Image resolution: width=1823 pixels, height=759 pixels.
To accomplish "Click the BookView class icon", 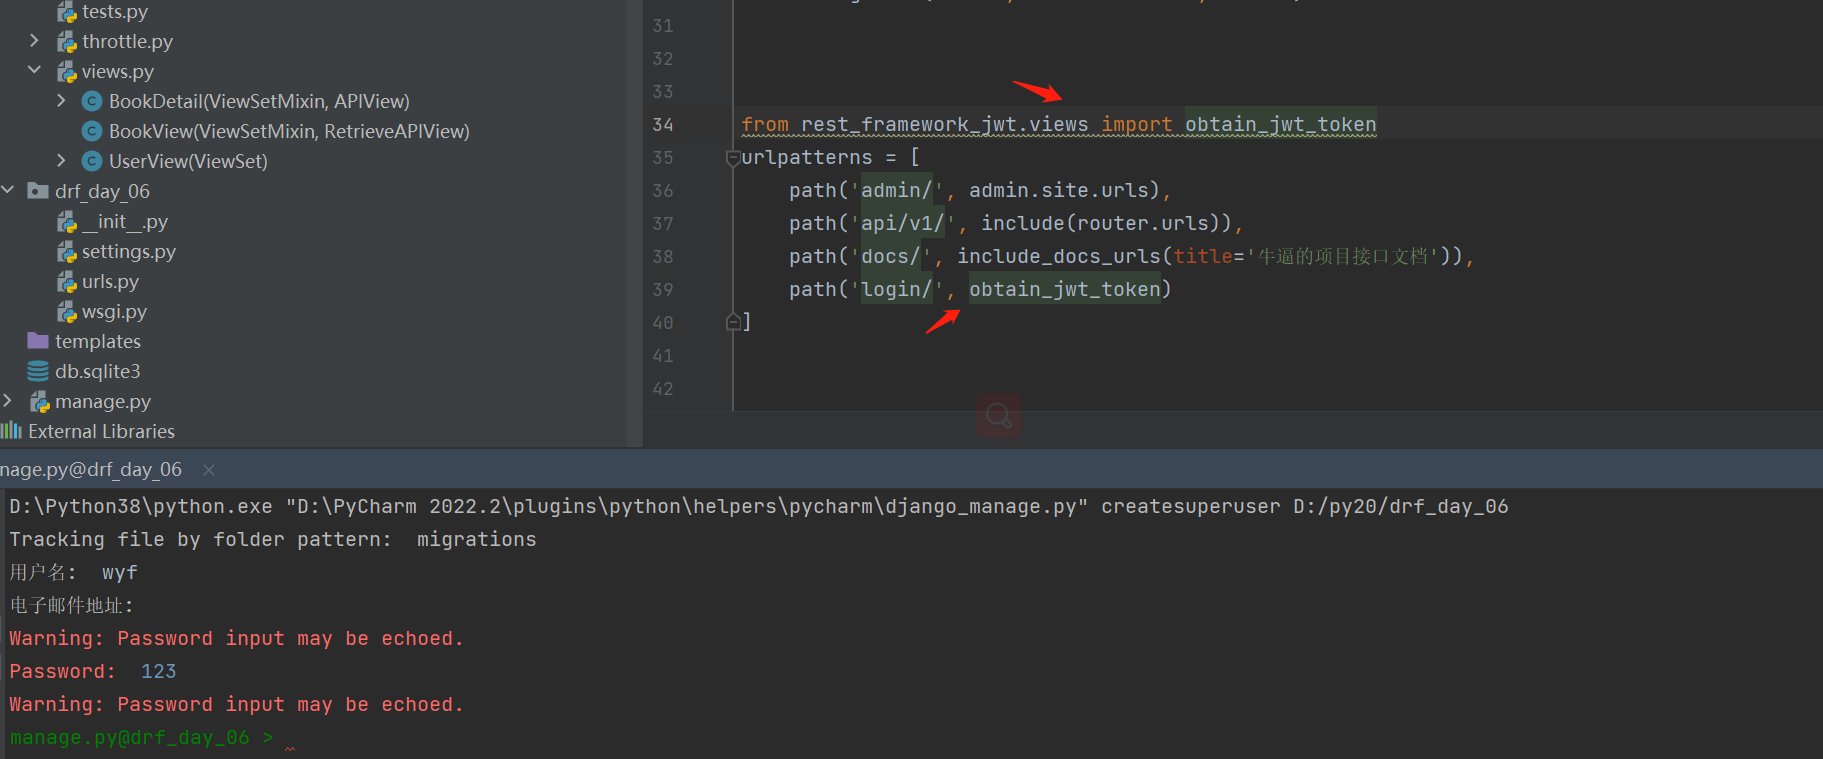I will click(92, 131).
